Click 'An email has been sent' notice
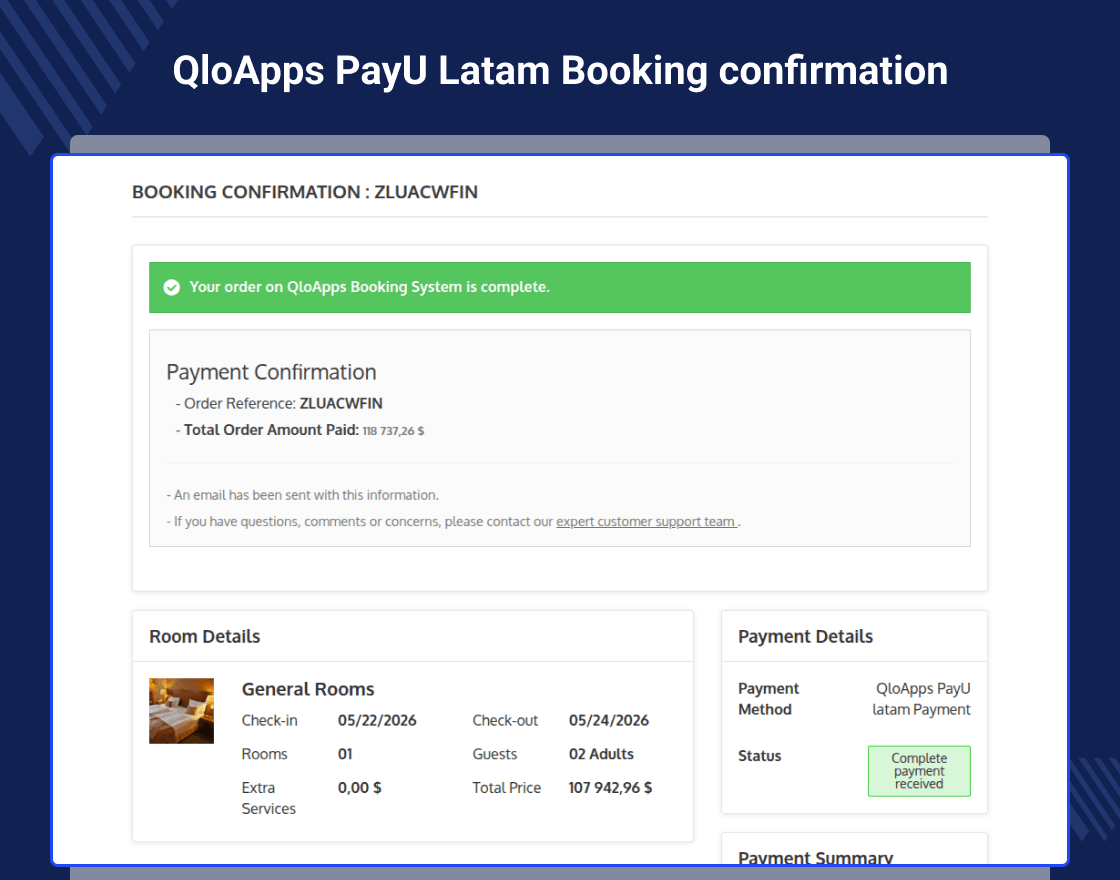The height and width of the screenshot is (880, 1120). [x=303, y=495]
